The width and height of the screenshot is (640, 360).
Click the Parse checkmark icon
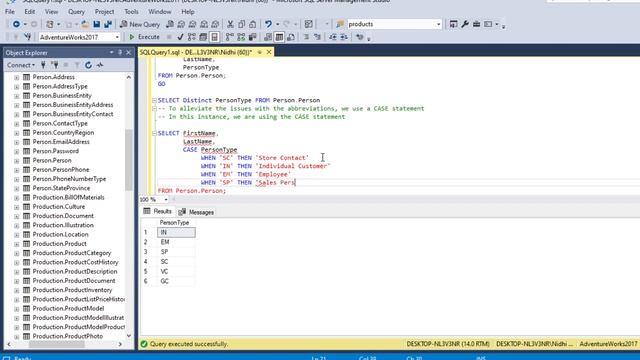tap(180, 37)
